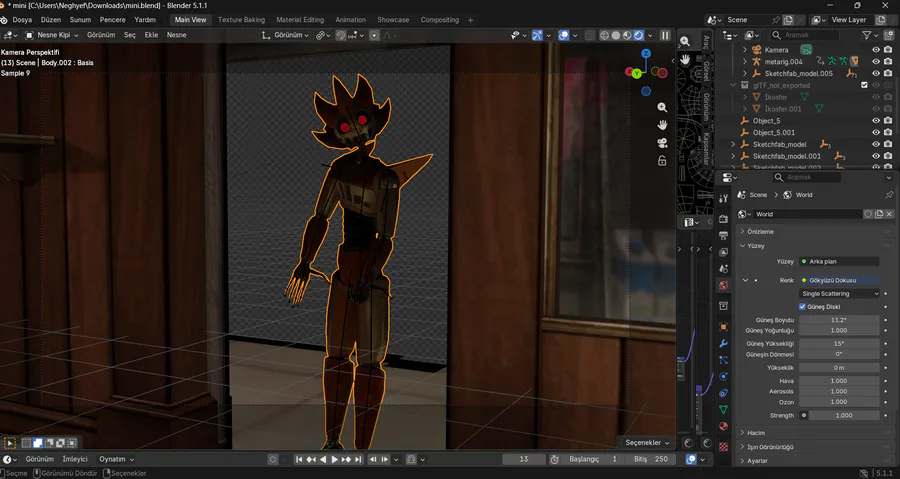The width and height of the screenshot is (900, 479).
Task: Open the View Layer properties tab icon
Action: pyautogui.click(x=723, y=252)
